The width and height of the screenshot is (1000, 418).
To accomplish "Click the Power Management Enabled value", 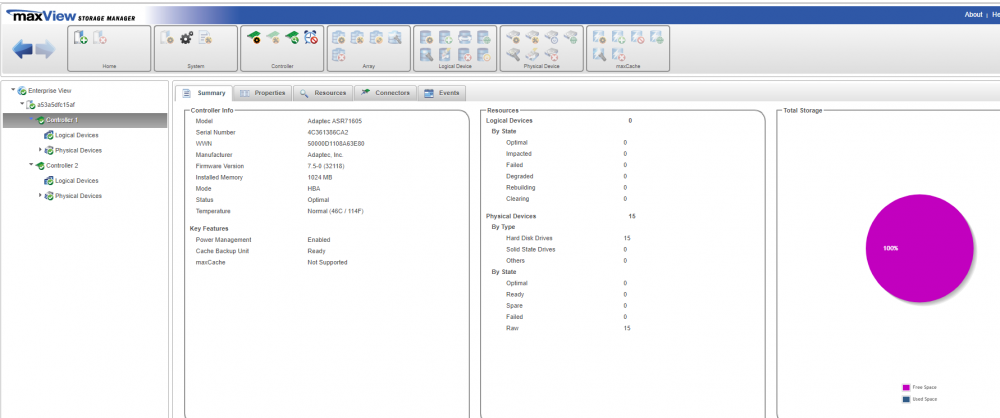I will pos(319,240).
